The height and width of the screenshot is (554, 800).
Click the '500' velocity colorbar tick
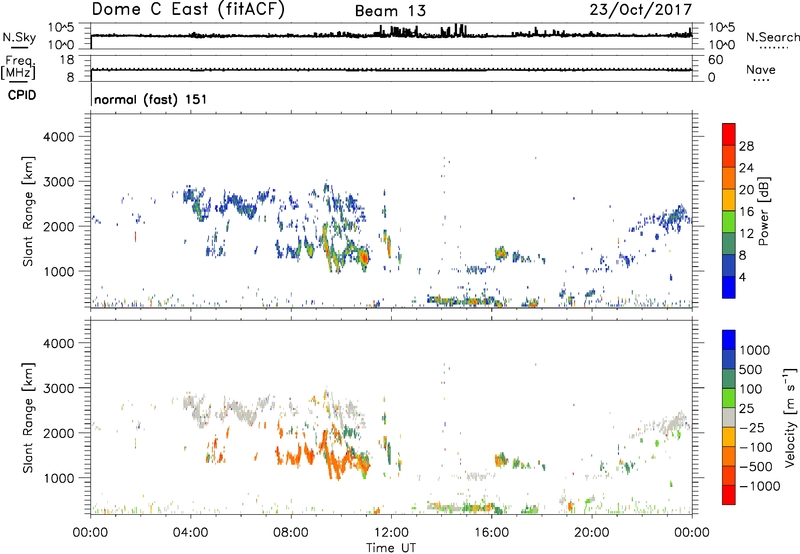click(x=751, y=369)
